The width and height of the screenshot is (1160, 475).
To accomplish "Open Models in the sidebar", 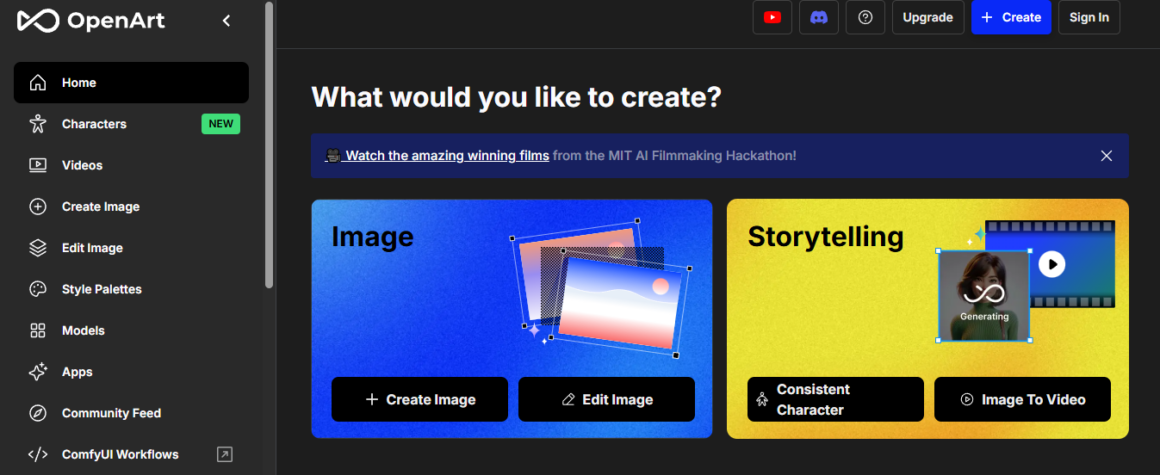I will pyautogui.click(x=131, y=331).
